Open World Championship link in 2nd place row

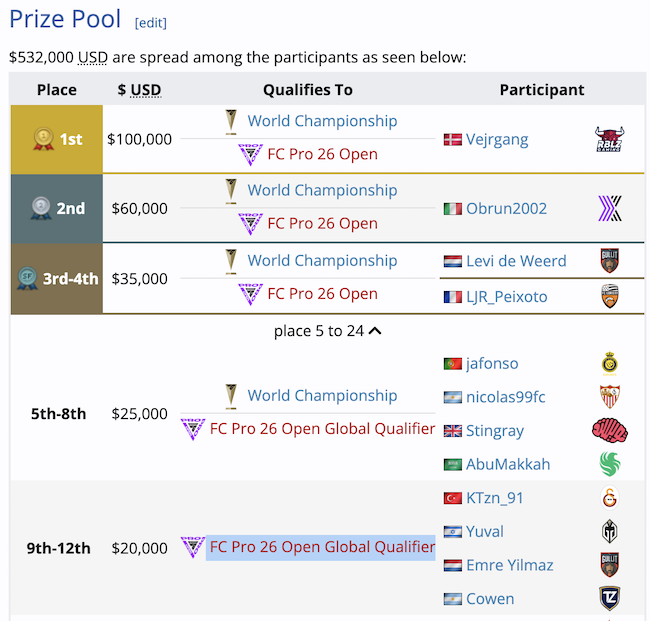(x=322, y=190)
